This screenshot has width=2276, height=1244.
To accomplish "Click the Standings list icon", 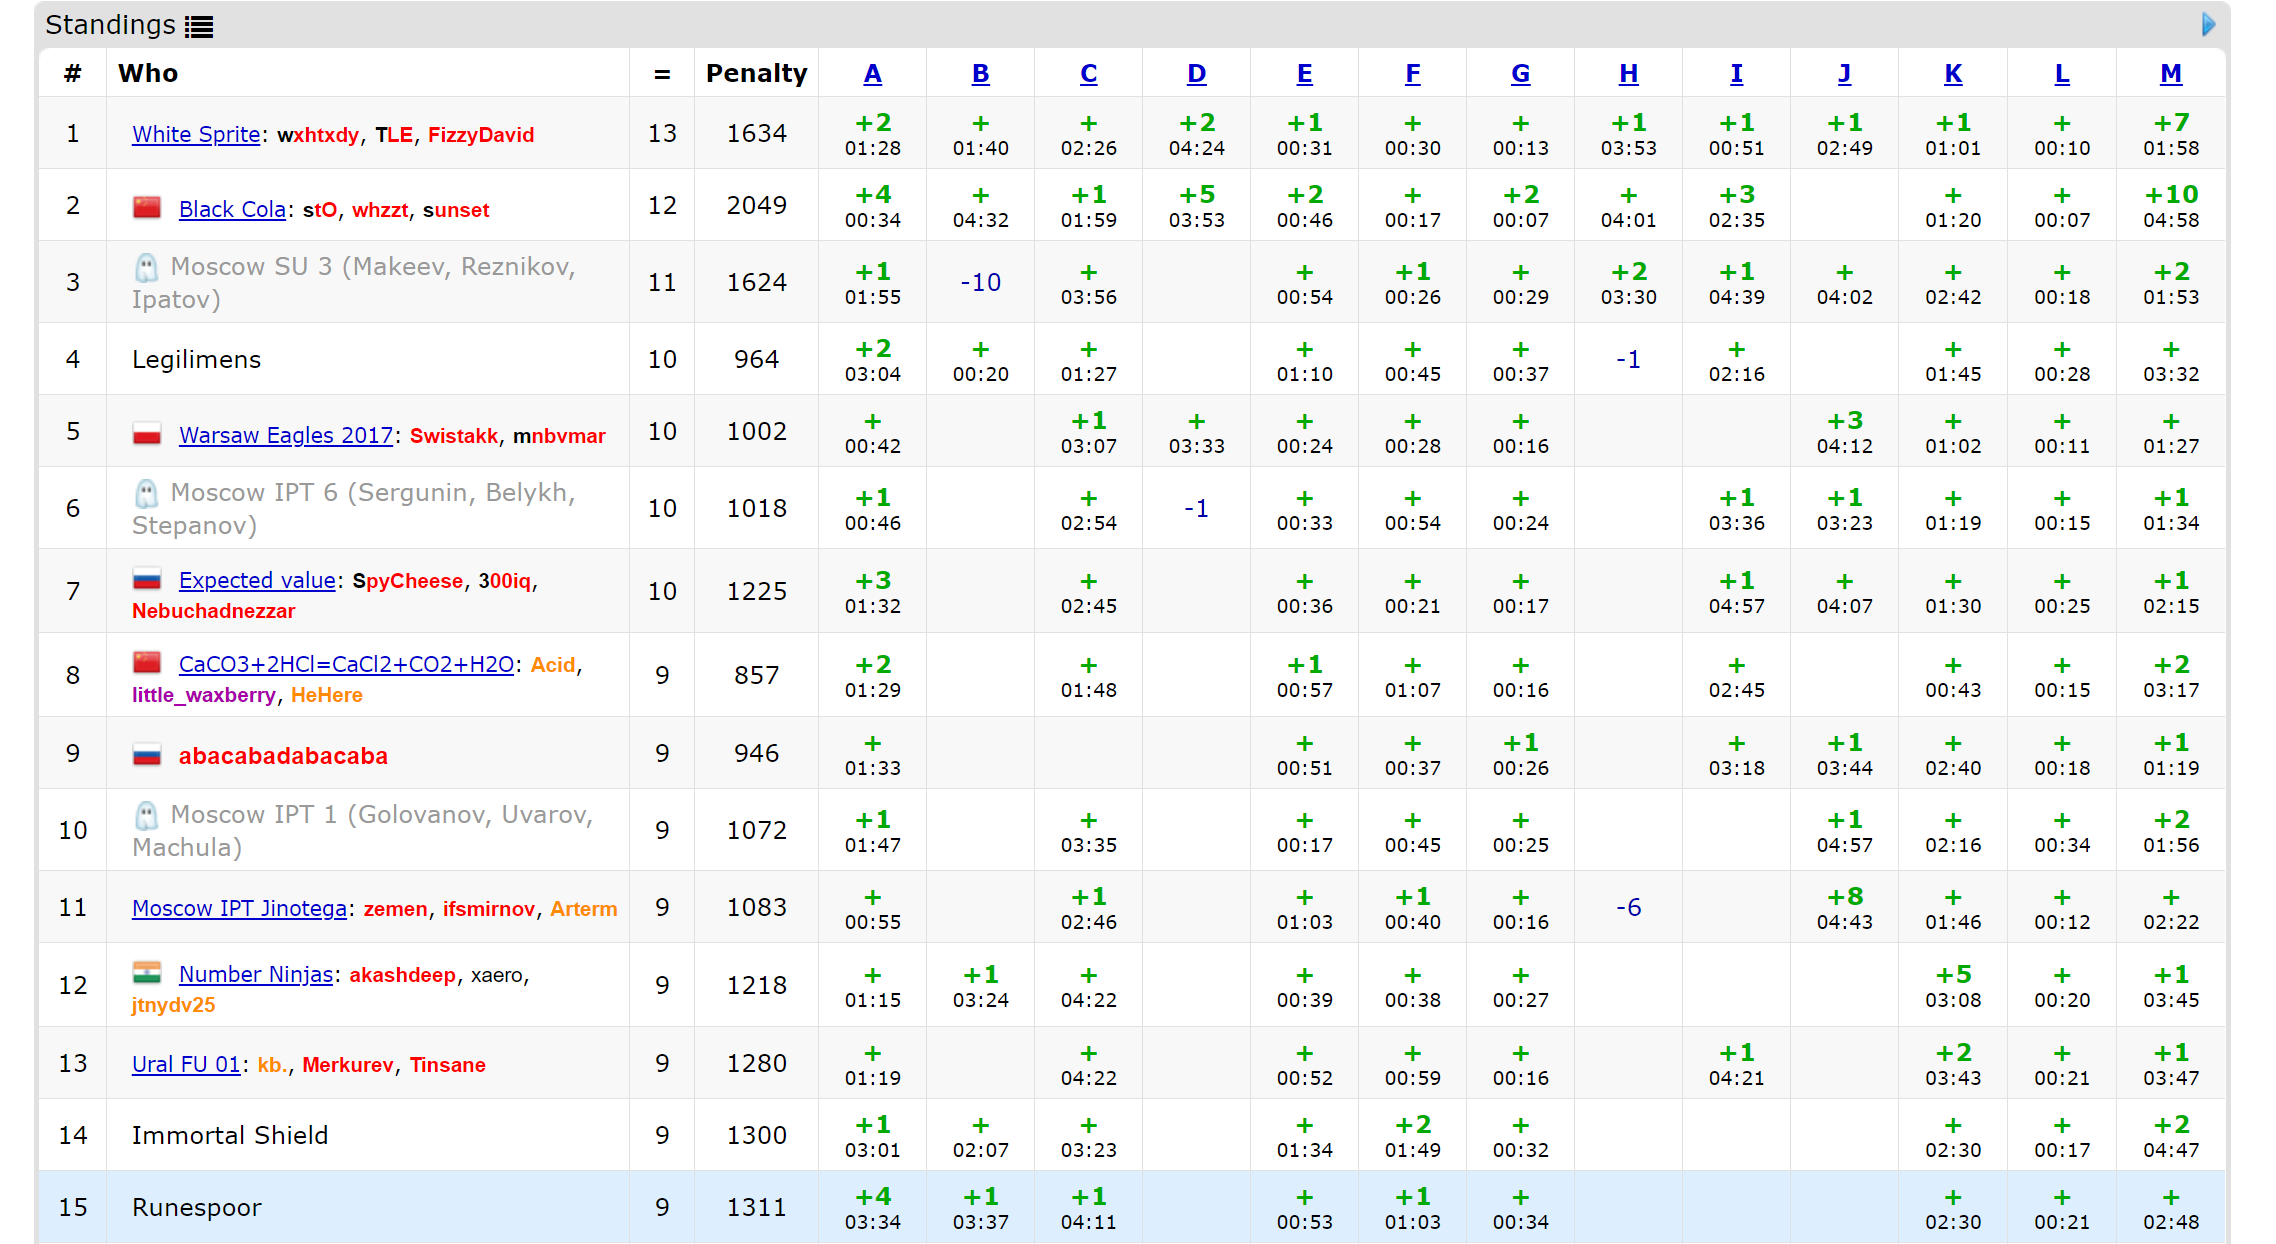I will [199, 27].
